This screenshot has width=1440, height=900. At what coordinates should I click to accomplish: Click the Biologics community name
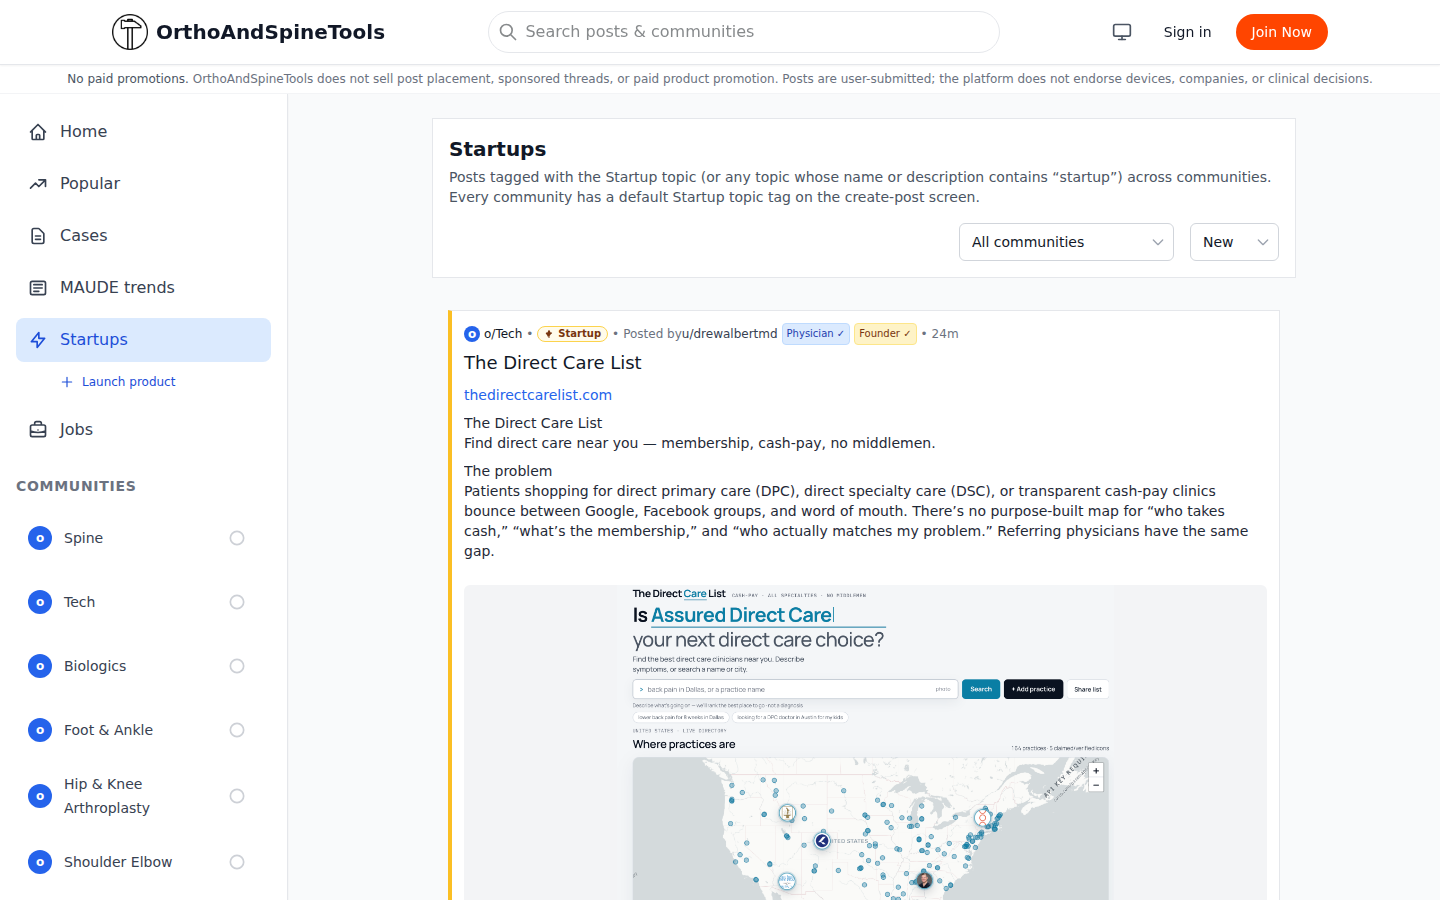pos(95,666)
